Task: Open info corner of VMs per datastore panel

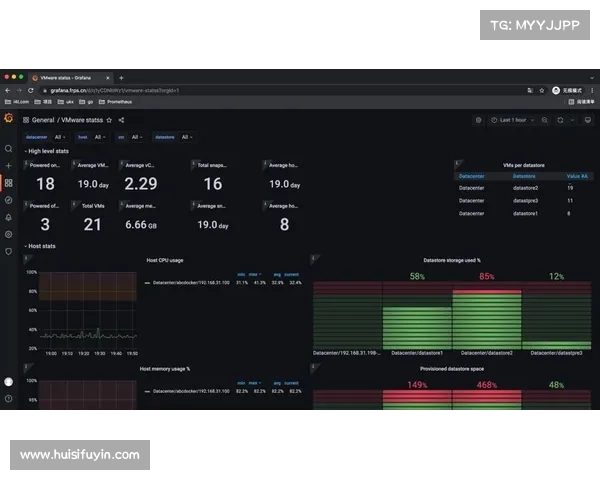Action: point(457,163)
